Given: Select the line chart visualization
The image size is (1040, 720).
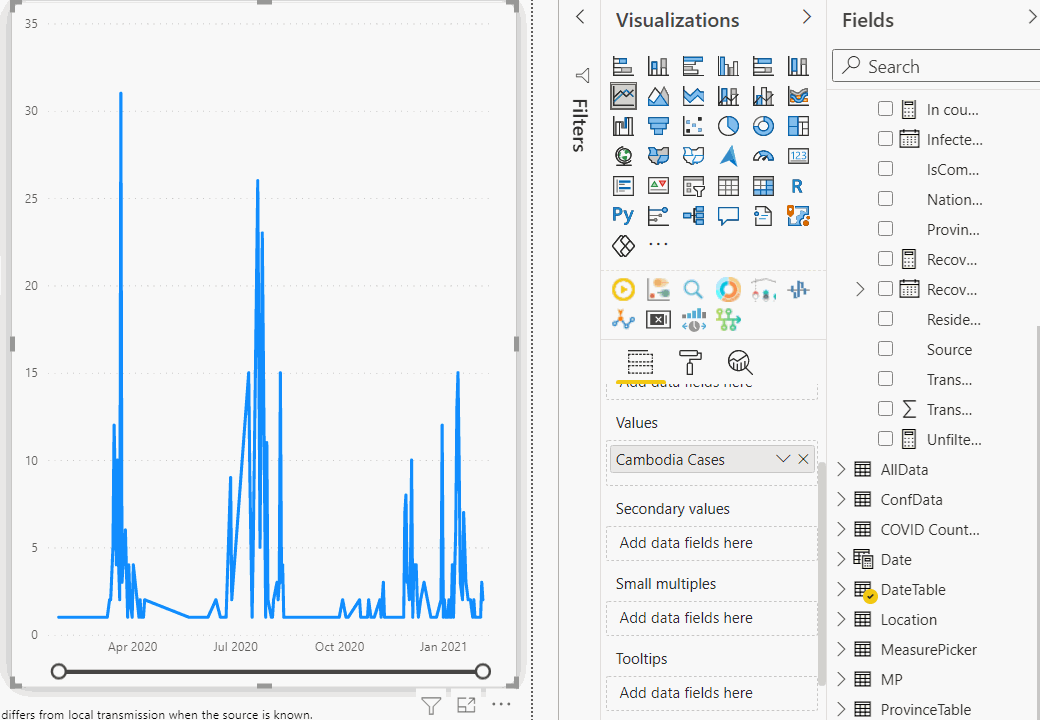Looking at the screenshot, I should tap(623, 95).
